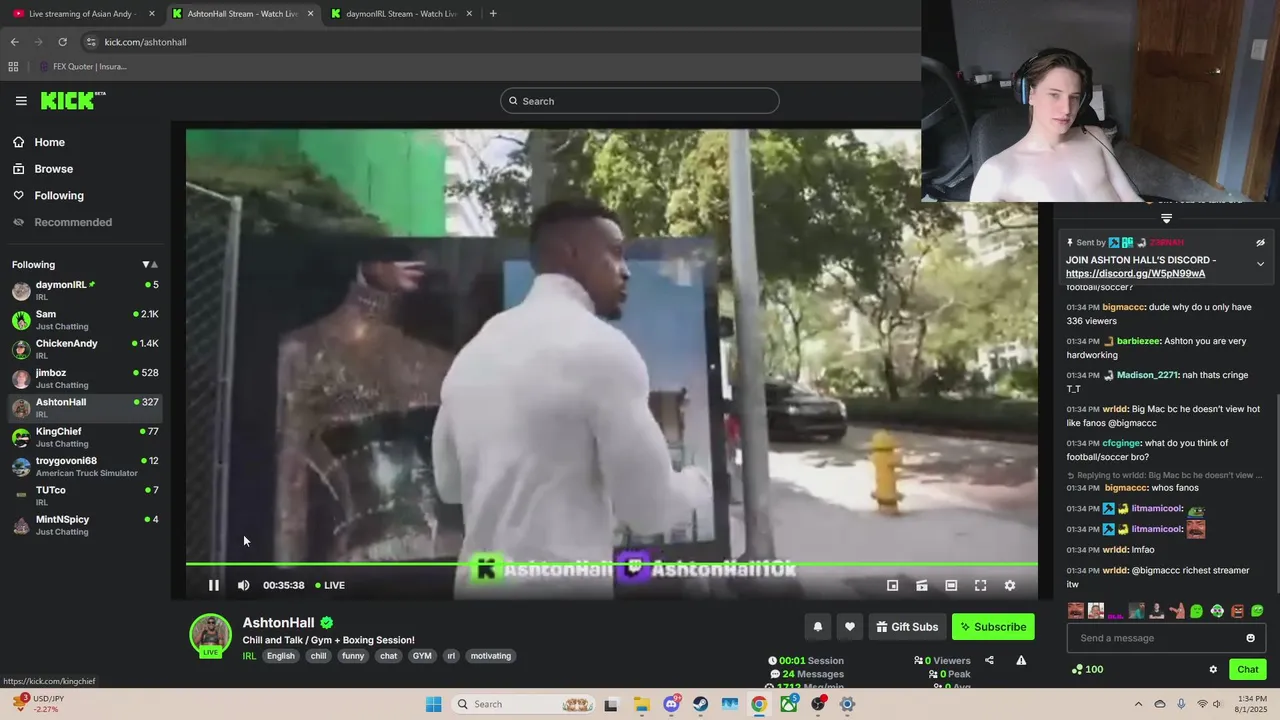
Task: Select the English tag
Action: click(x=281, y=656)
